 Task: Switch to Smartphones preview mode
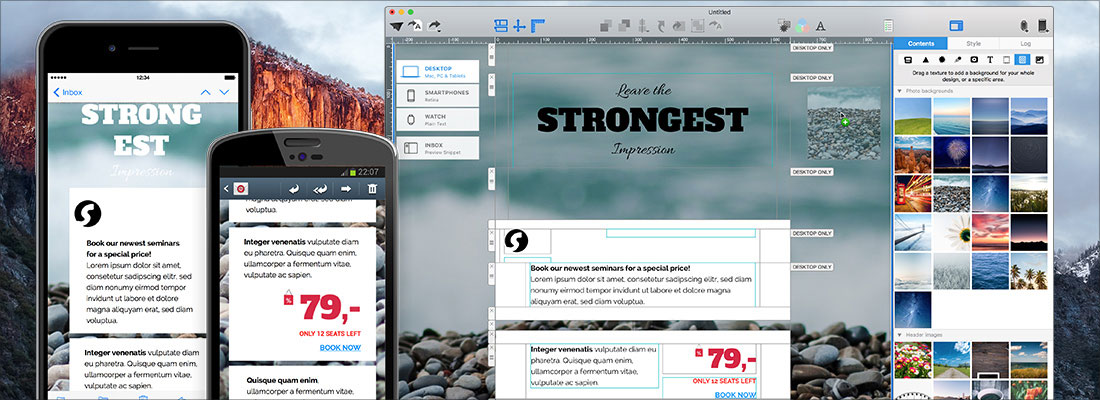pyautogui.click(x=437, y=96)
